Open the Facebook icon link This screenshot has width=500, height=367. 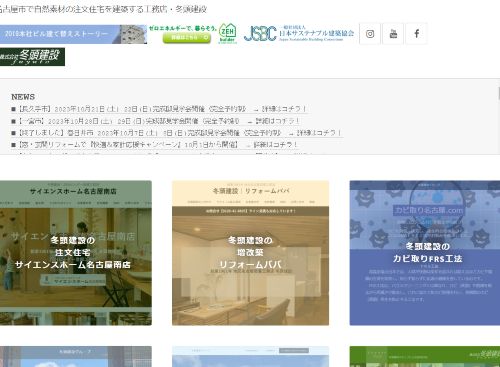pos(416,34)
